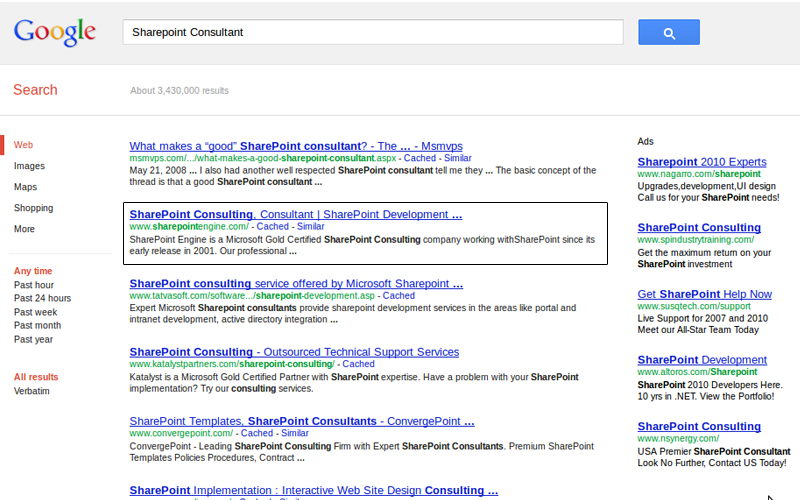
Task: Open Similar link for convergepoint.com result
Action: click(x=295, y=433)
